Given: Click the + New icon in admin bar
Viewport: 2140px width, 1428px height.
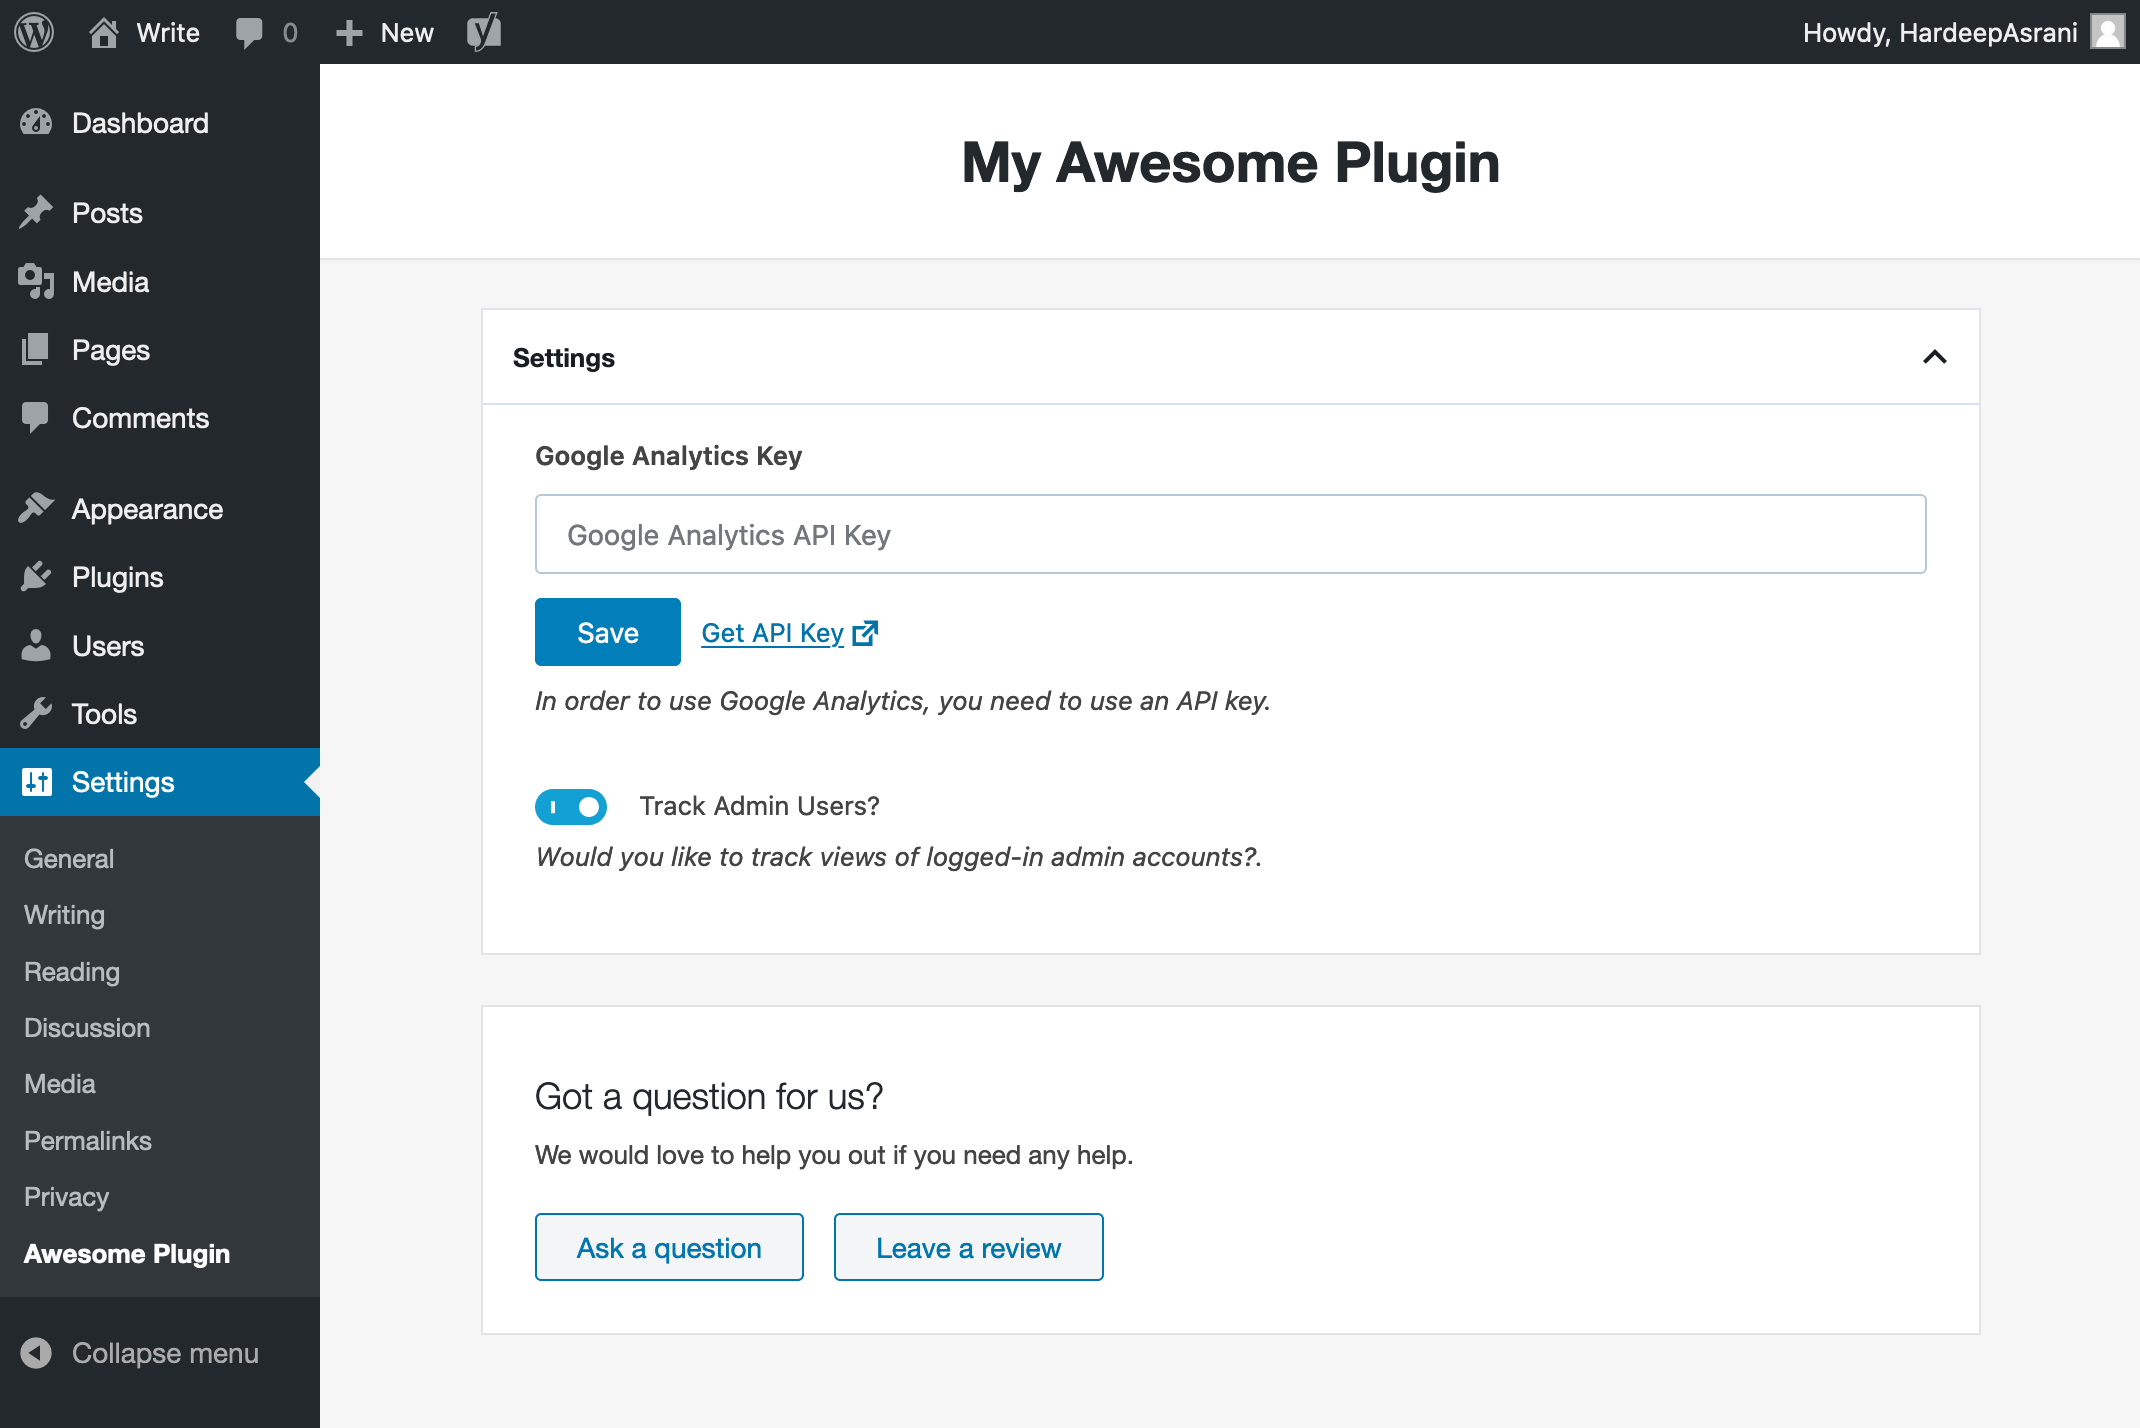Looking at the screenshot, I should click(x=349, y=32).
